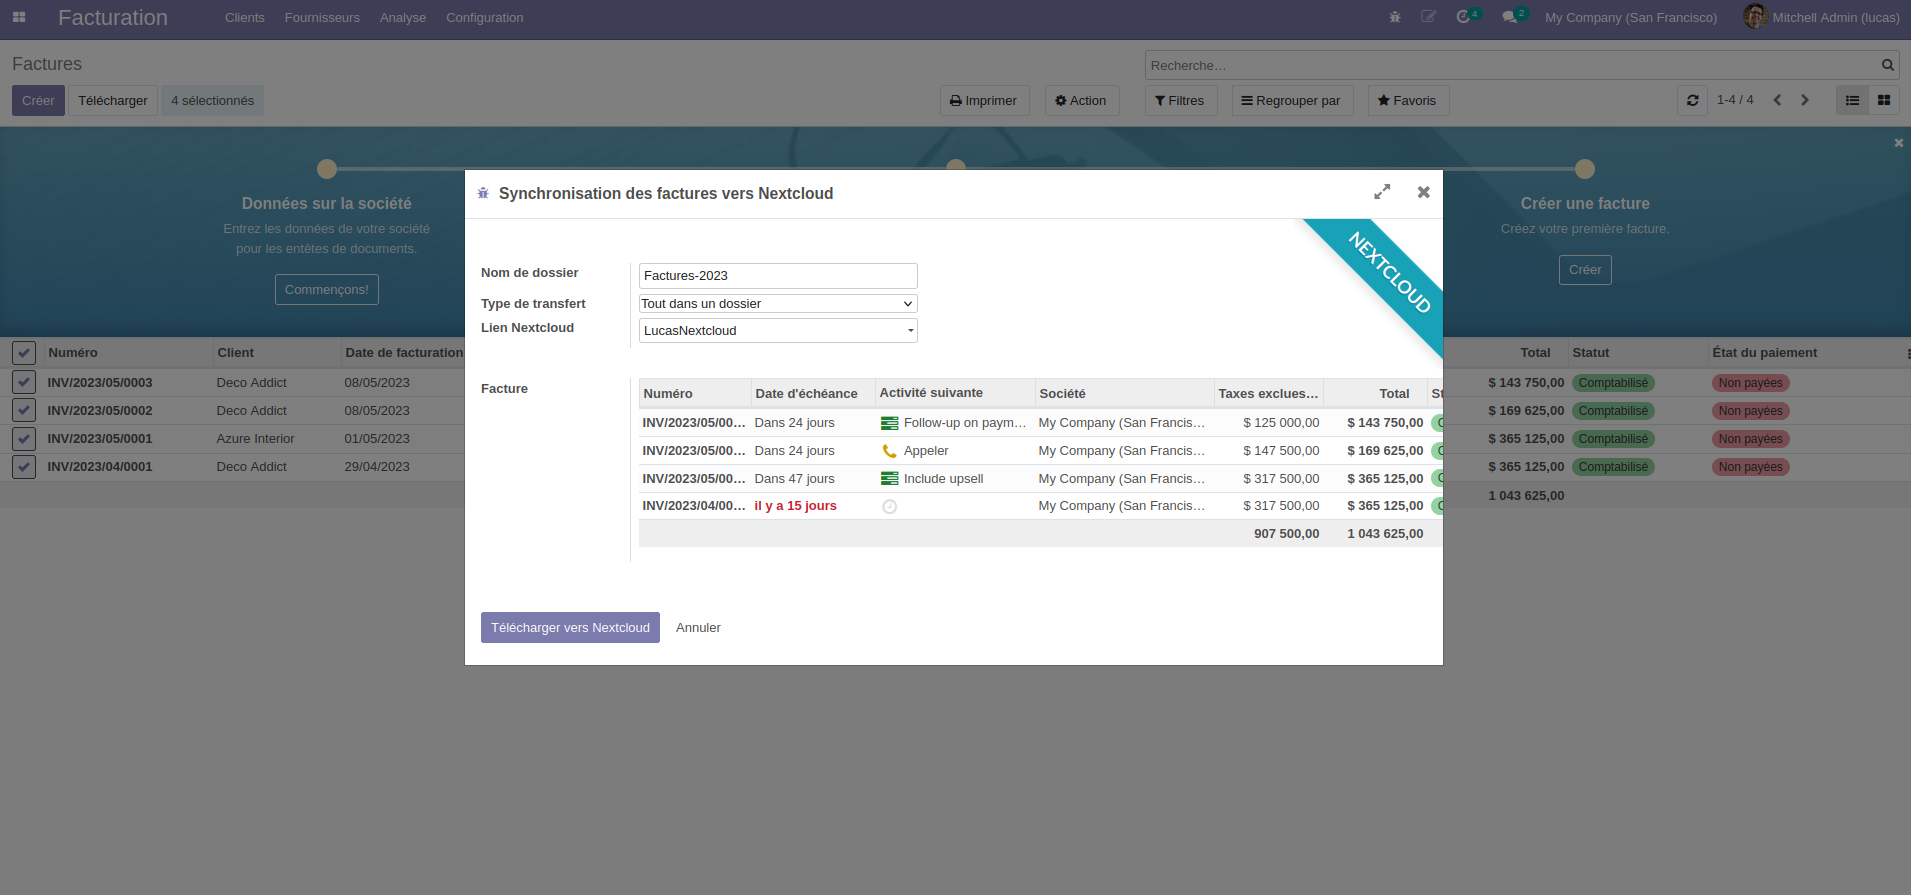Viewport: 1911px width, 895px height.
Task: Sort dialog table by Date d'échéance column
Action: 813,393
